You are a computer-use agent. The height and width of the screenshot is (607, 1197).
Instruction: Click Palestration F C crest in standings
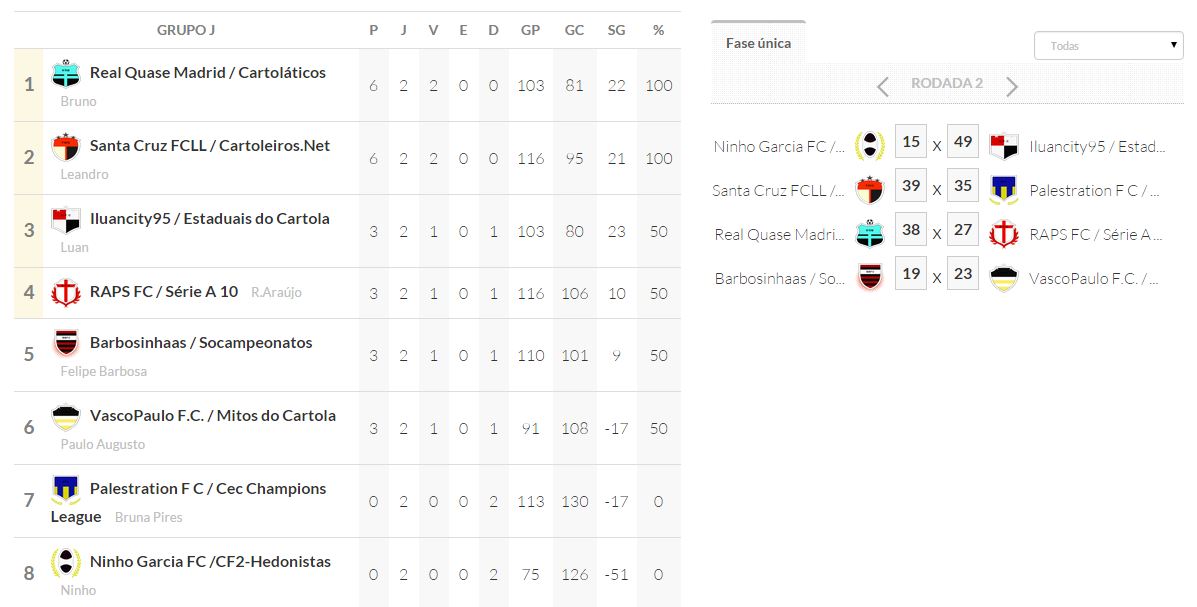coord(66,489)
